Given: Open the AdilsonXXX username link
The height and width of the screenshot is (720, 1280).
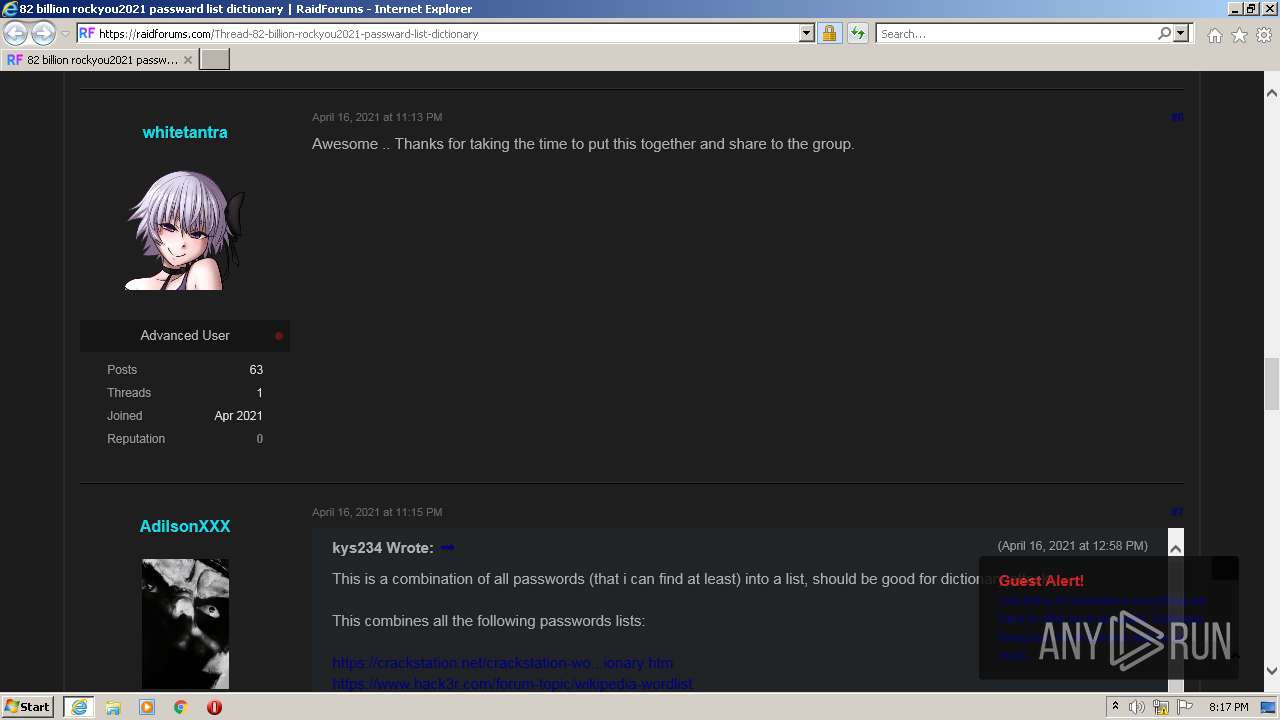Looking at the screenshot, I should [185, 526].
